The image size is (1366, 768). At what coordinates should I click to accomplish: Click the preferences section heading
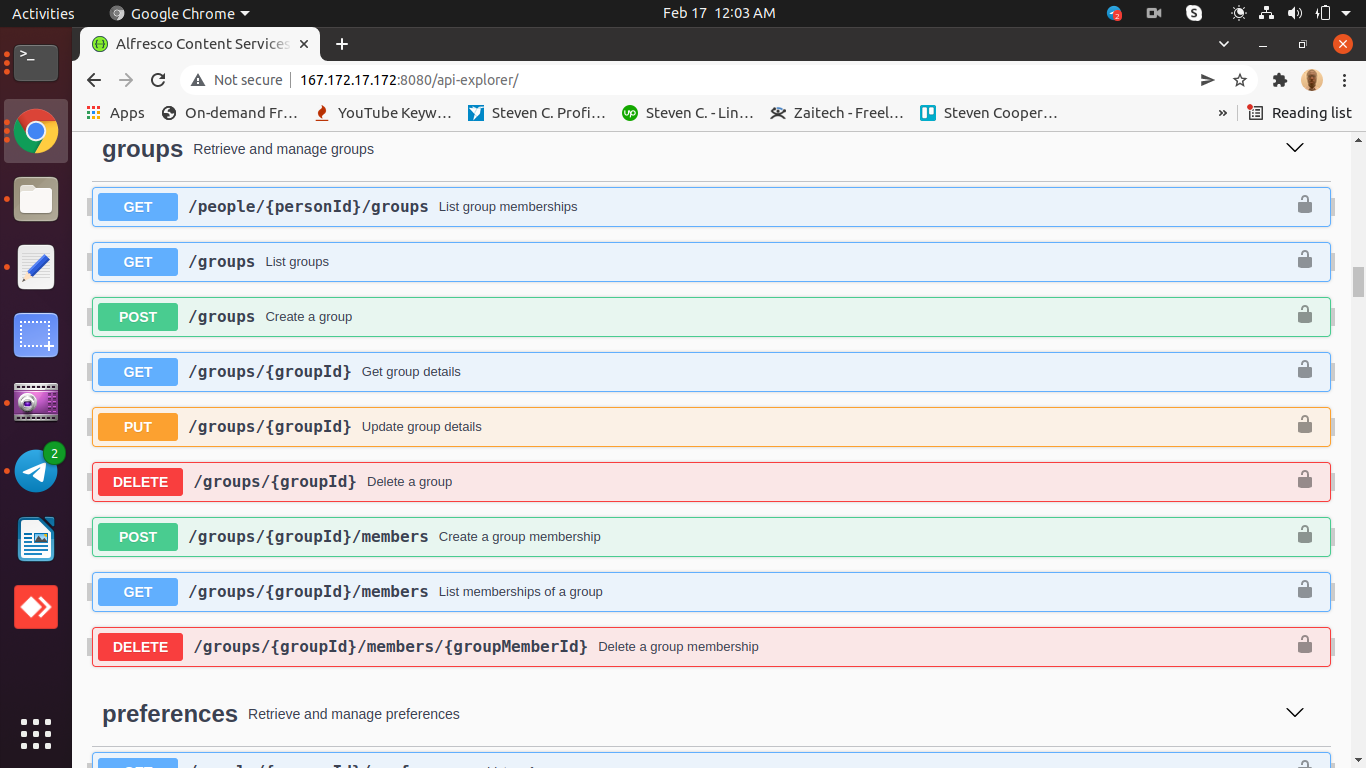[170, 714]
